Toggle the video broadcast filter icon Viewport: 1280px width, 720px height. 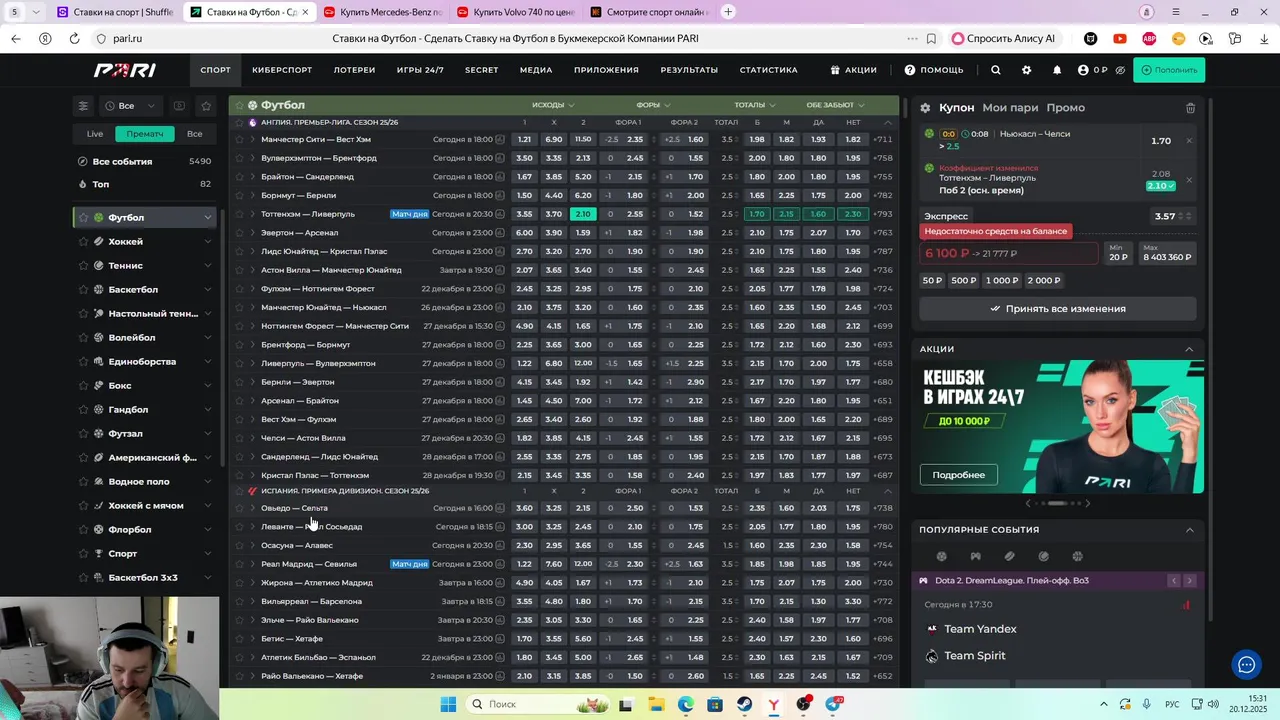[179, 105]
